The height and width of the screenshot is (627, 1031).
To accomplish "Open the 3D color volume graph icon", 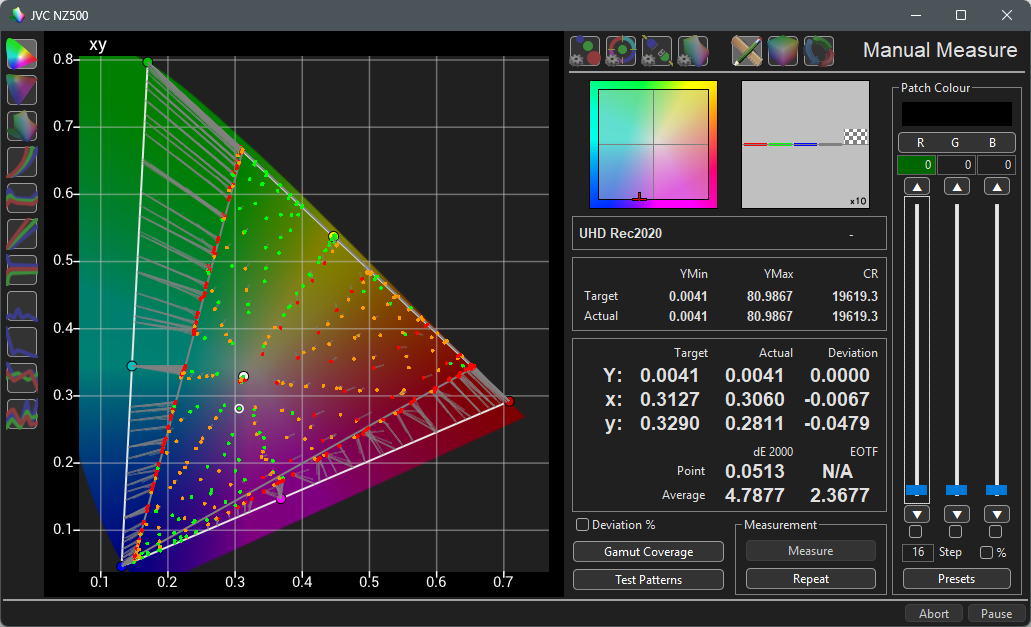I will [x=22, y=126].
